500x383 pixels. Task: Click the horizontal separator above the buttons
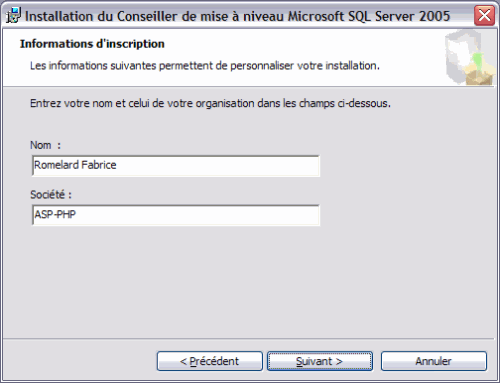(x=249, y=339)
